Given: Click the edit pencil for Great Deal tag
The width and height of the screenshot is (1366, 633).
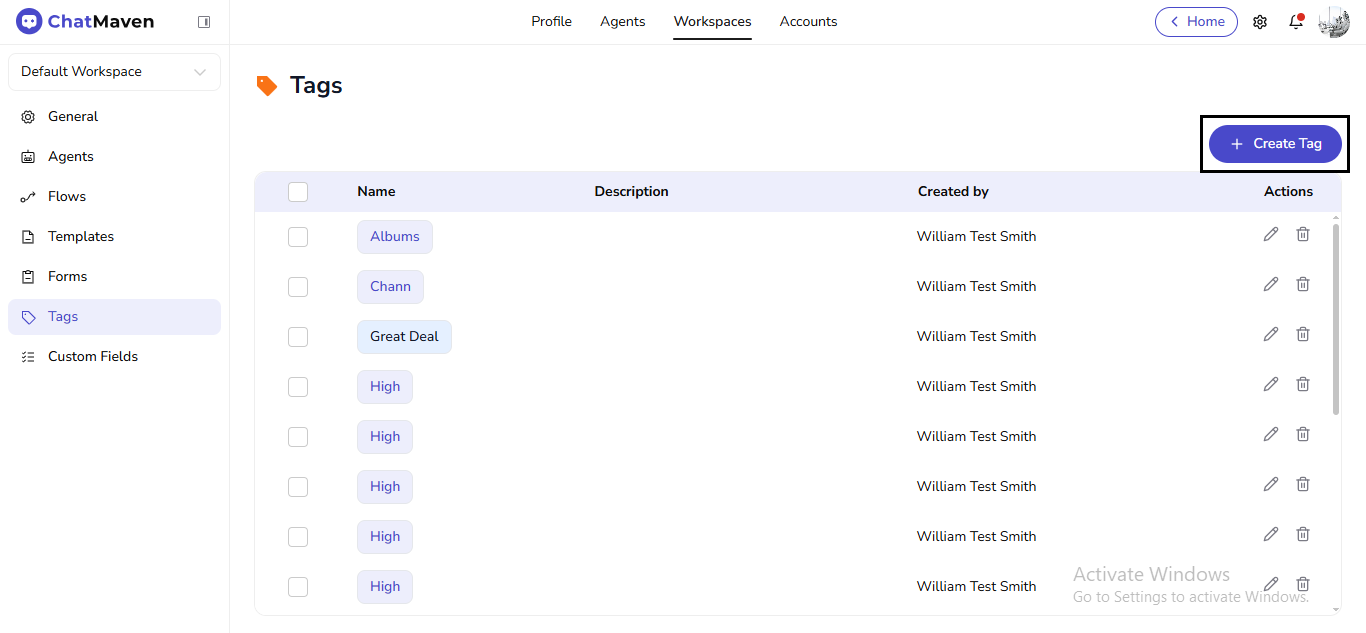Looking at the screenshot, I should coord(1270,334).
